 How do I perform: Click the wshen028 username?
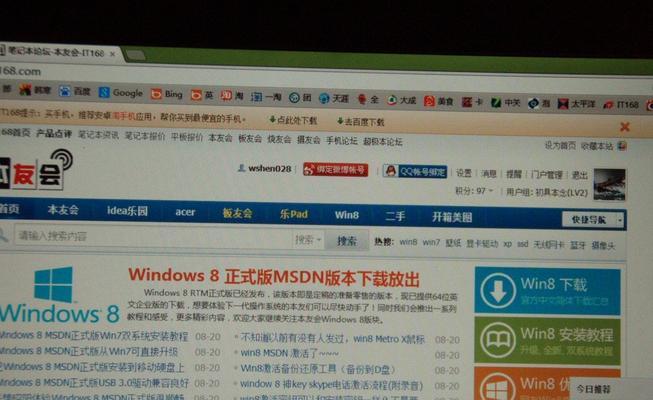click(x=269, y=168)
